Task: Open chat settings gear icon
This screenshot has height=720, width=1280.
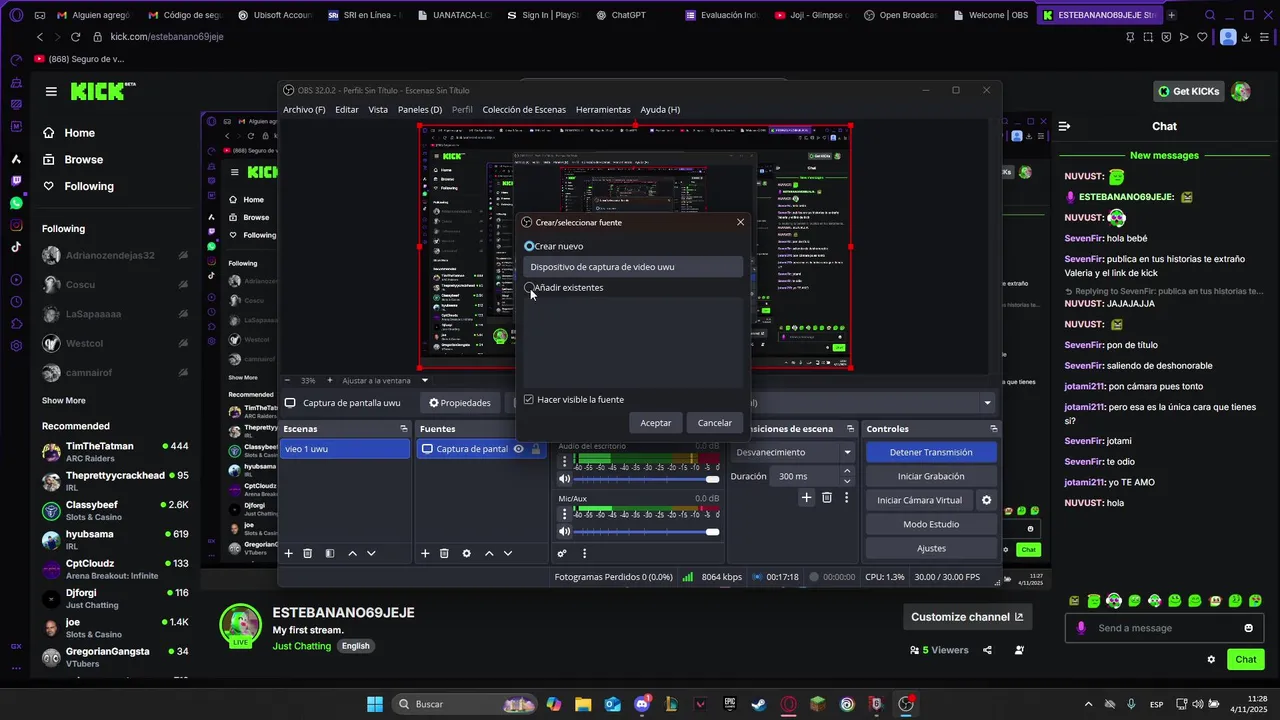Action: [x=1211, y=659]
